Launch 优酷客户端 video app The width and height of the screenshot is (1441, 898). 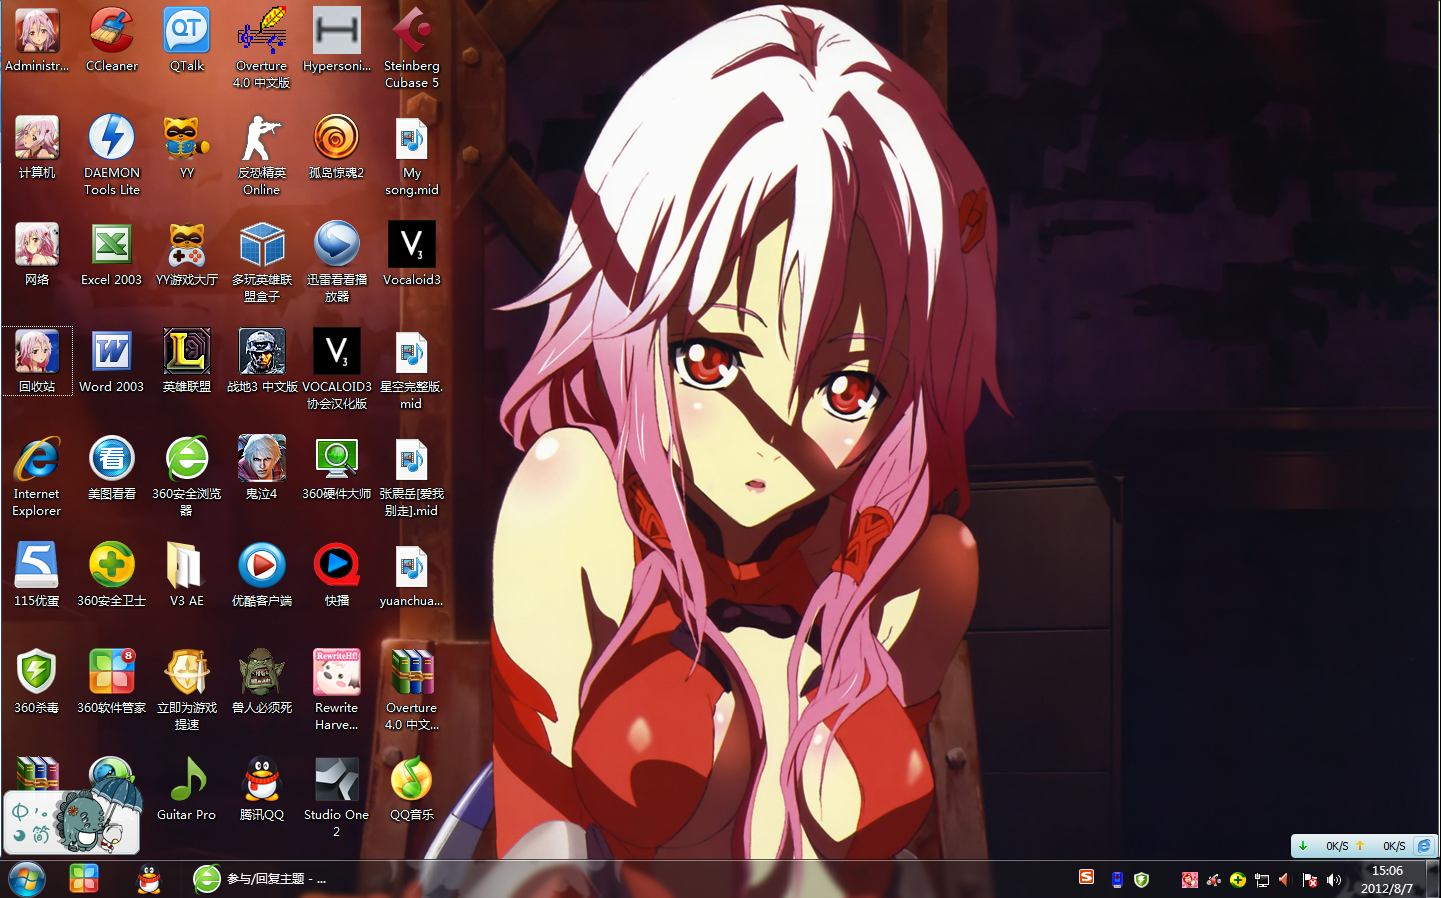pyautogui.click(x=262, y=575)
